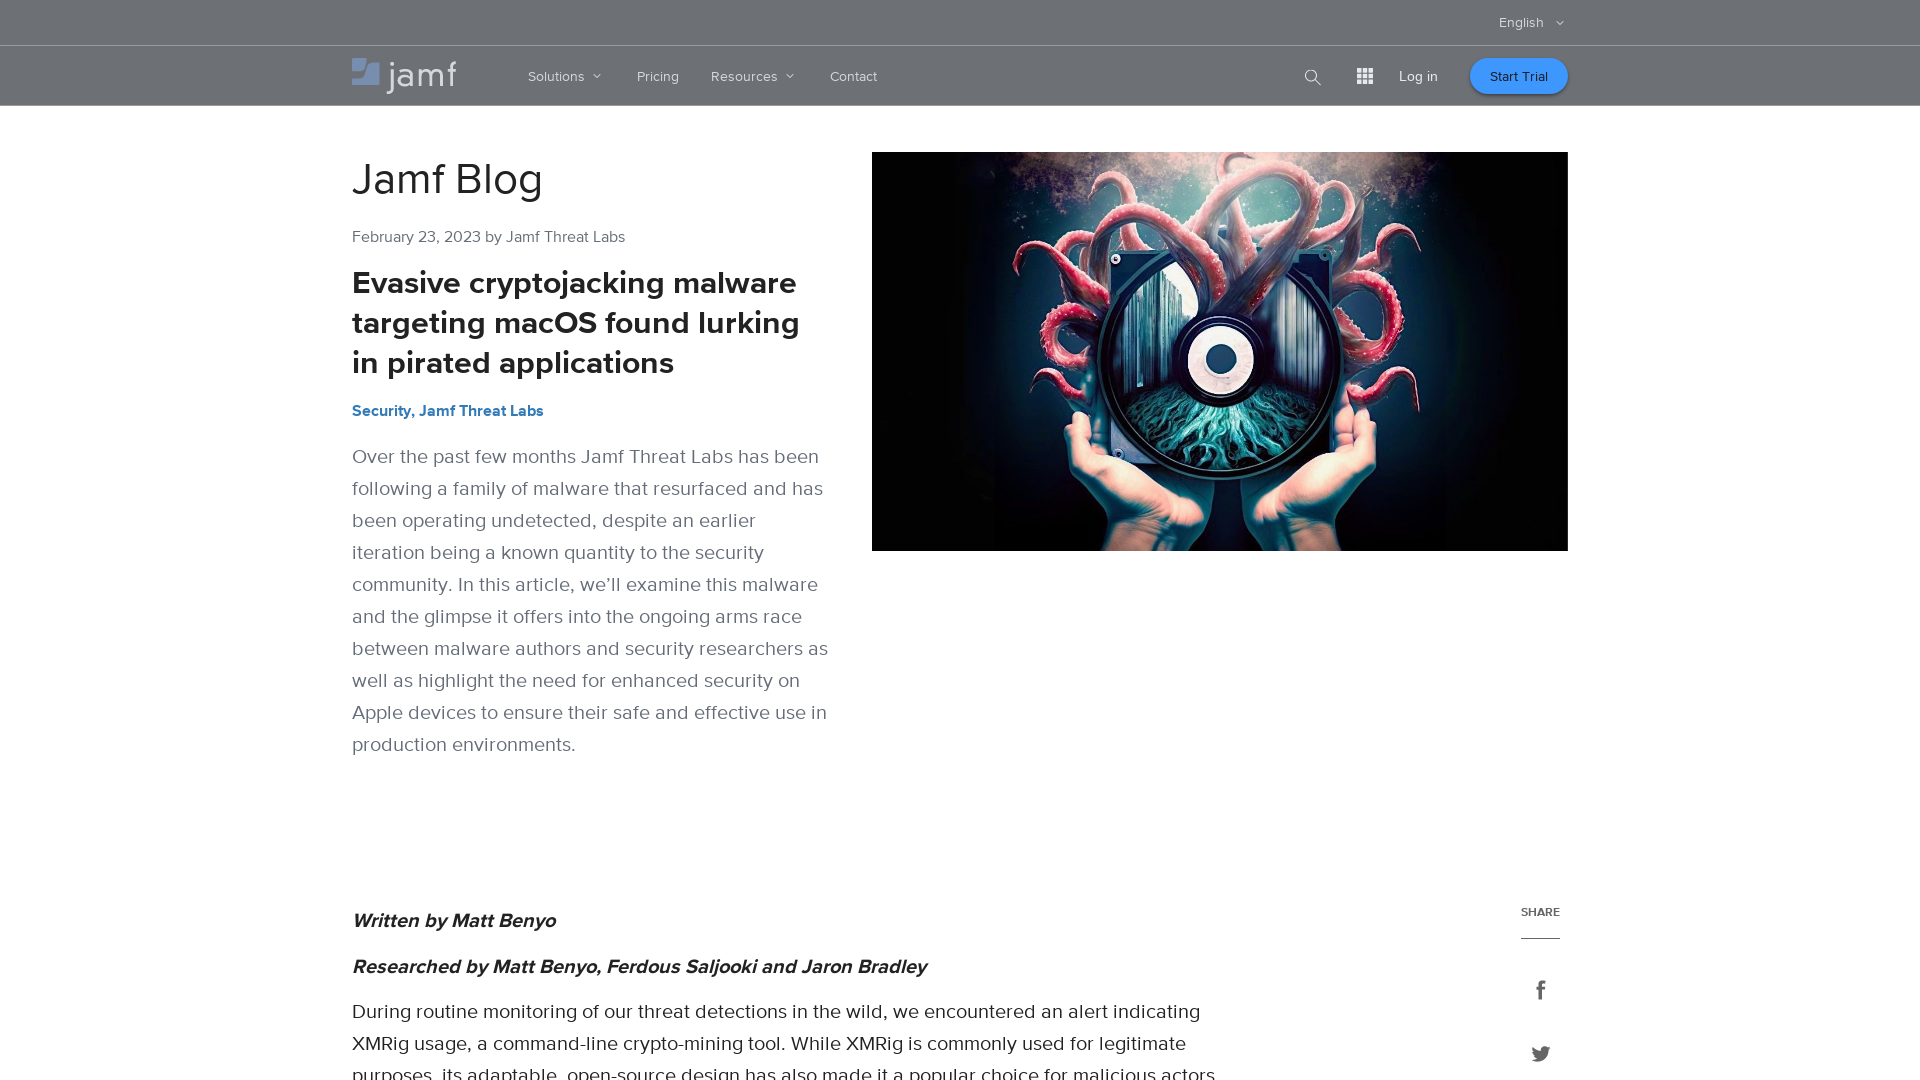This screenshot has width=1920, height=1080.
Task: Click the Jamf Threat Labs author link
Action: (x=564, y=237)
